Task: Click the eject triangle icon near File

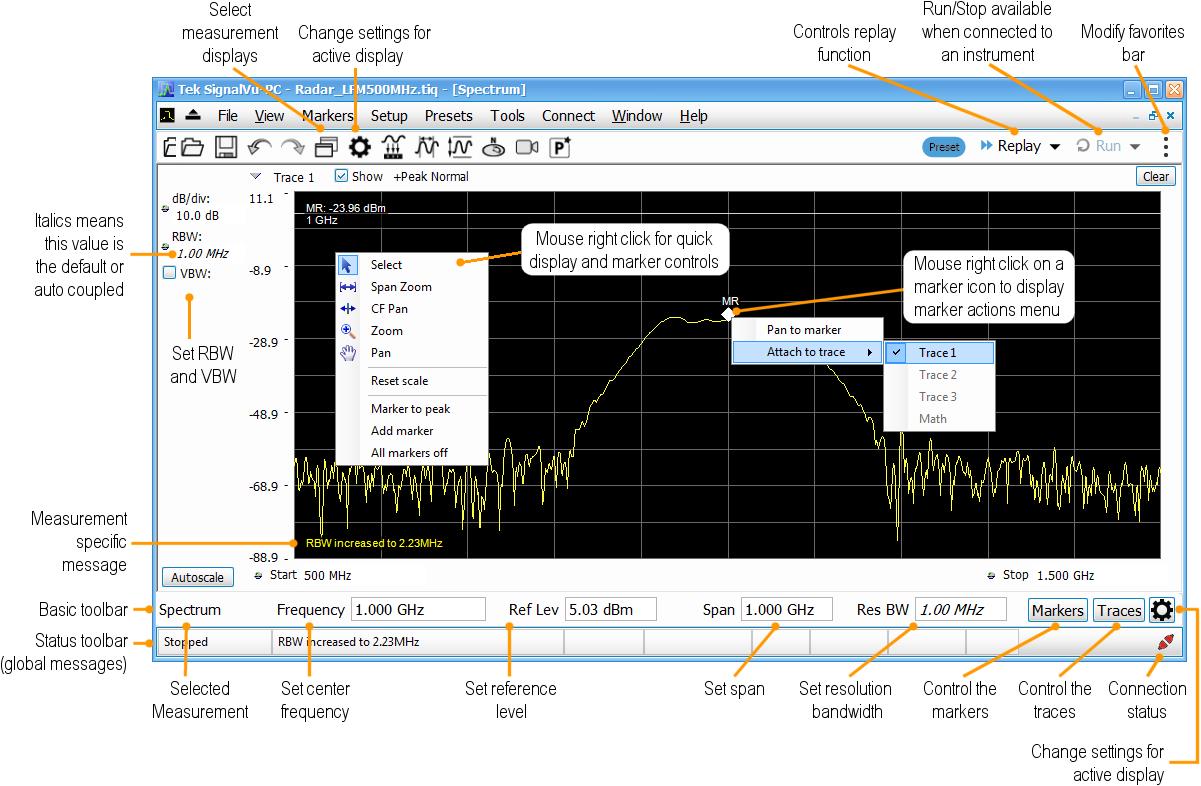Action: [192, 115]
